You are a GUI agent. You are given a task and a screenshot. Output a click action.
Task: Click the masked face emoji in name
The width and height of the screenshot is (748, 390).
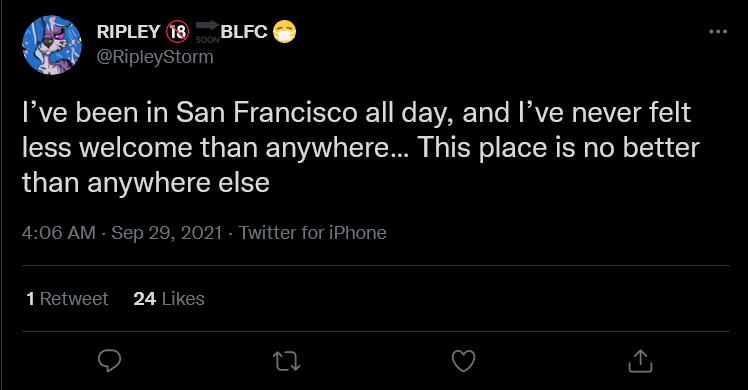pyautogui.click(x=284, y=32)
